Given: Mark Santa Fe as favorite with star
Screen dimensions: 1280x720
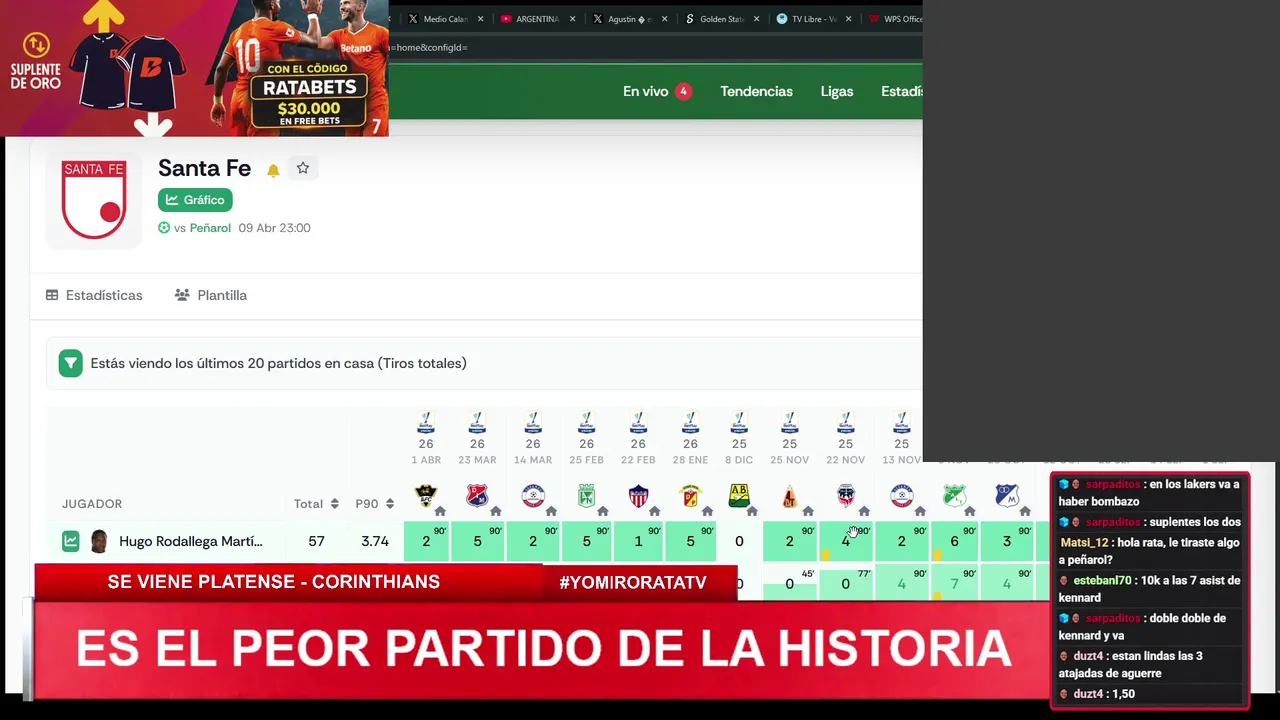Looking at the screenshot, I should 303,168.
